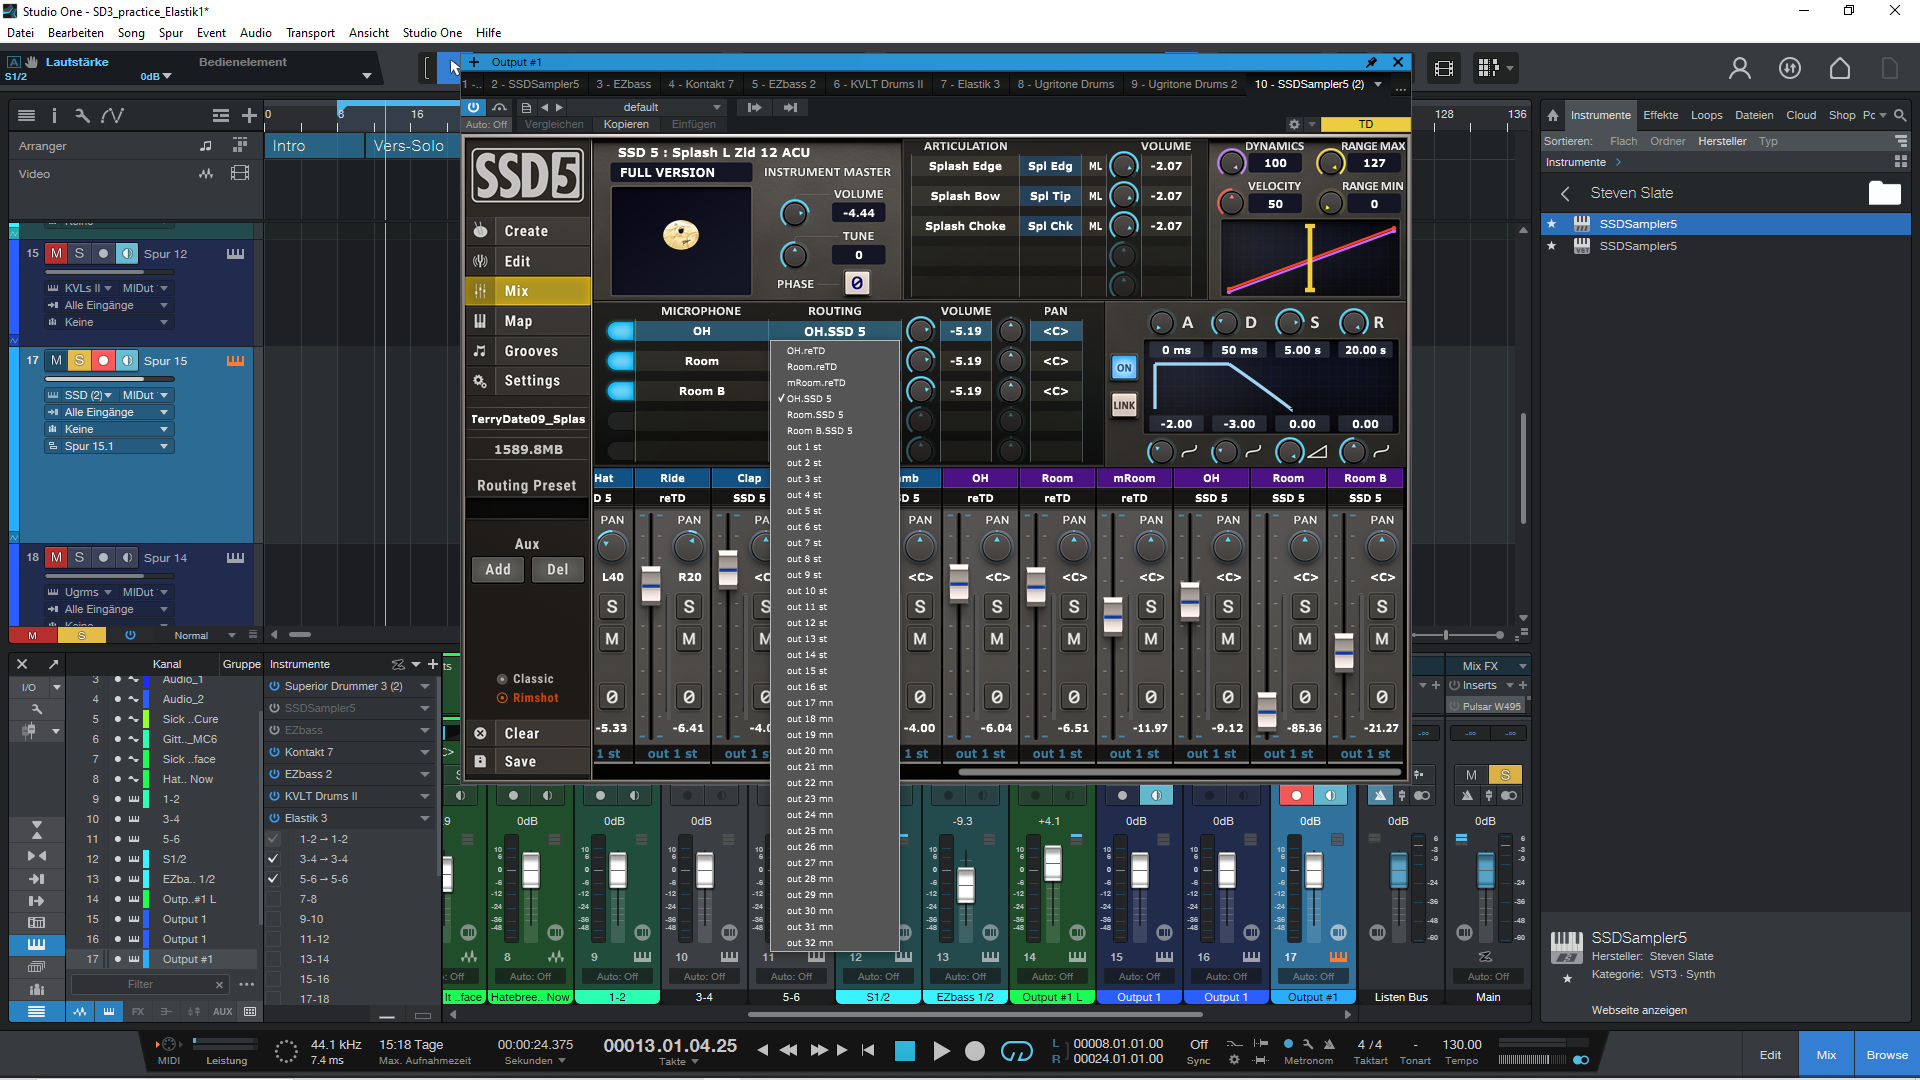Click the Aux Del button
The image size is (1920, 1080).
[558, 569]
